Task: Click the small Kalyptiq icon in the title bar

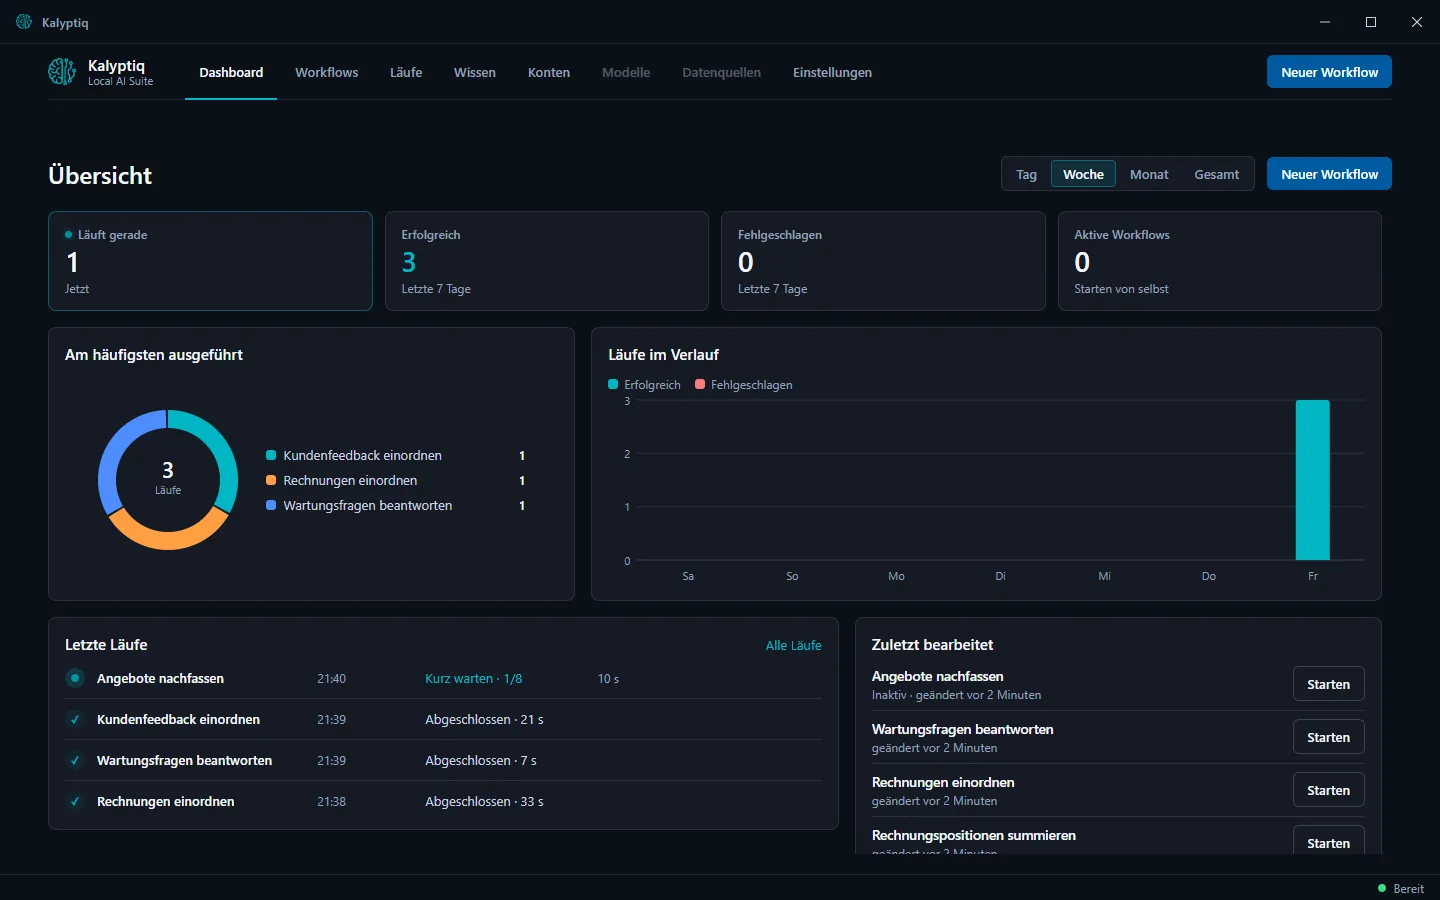Action: 24,22
